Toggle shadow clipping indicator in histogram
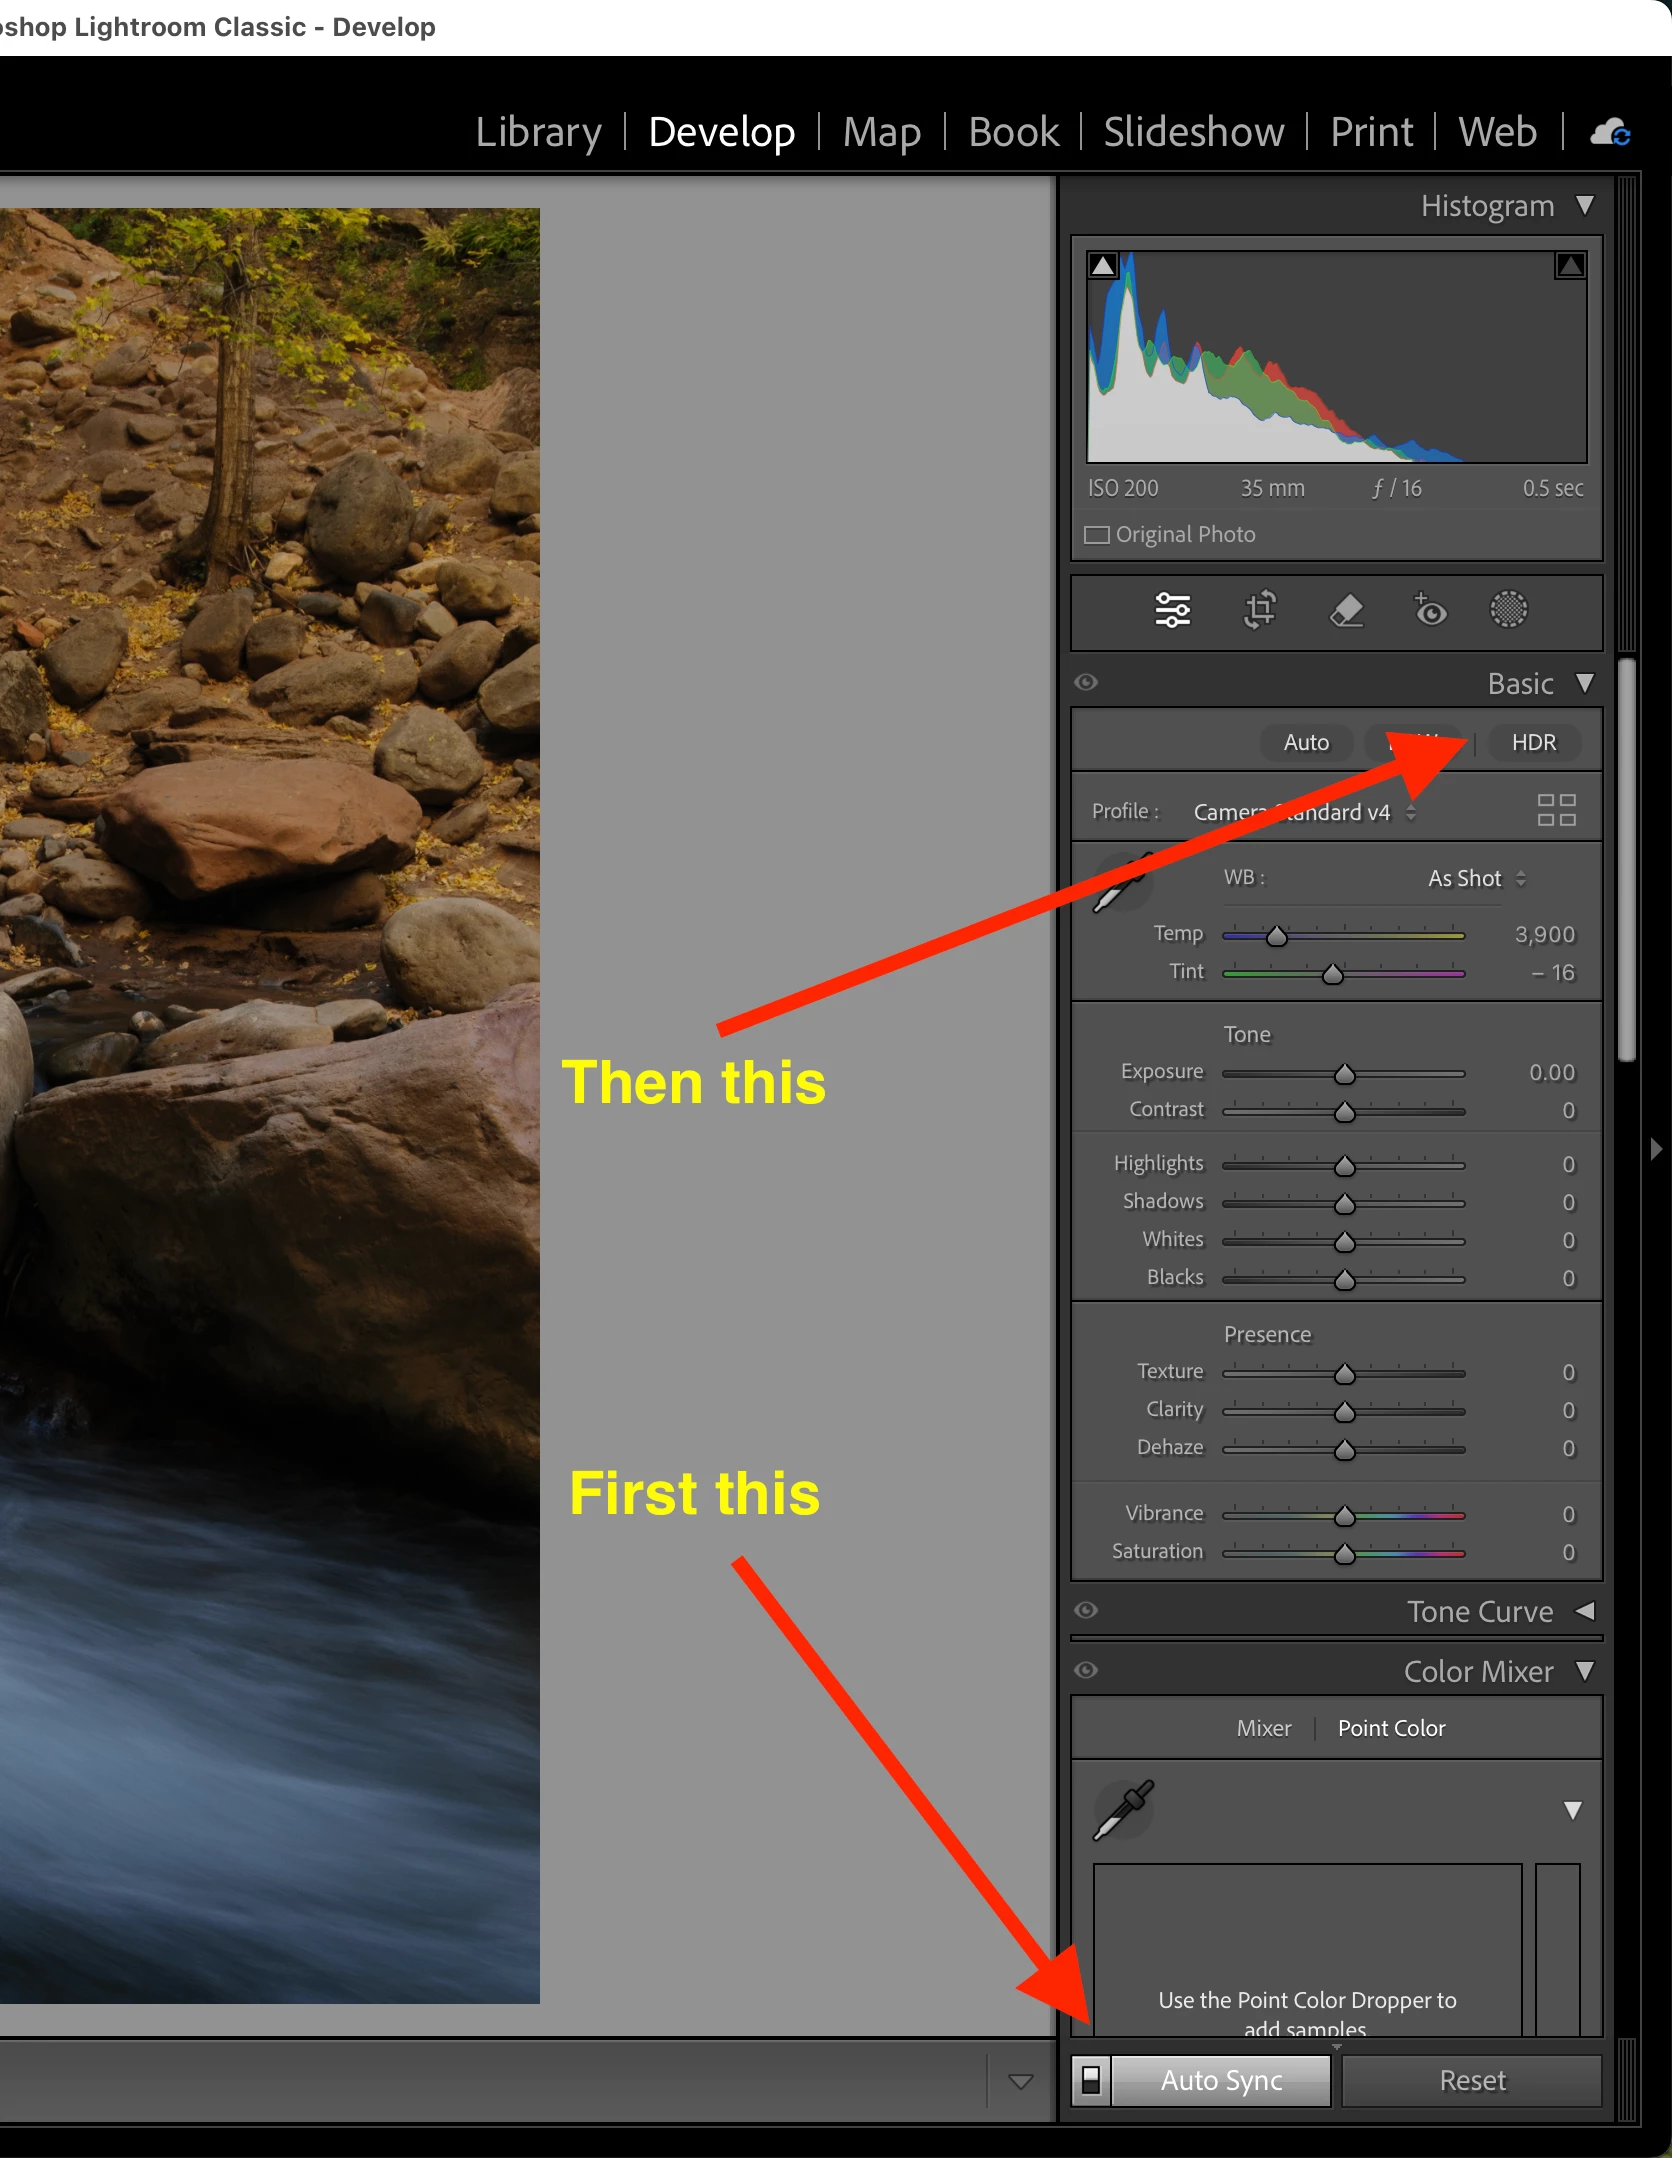 (1103, 265)
